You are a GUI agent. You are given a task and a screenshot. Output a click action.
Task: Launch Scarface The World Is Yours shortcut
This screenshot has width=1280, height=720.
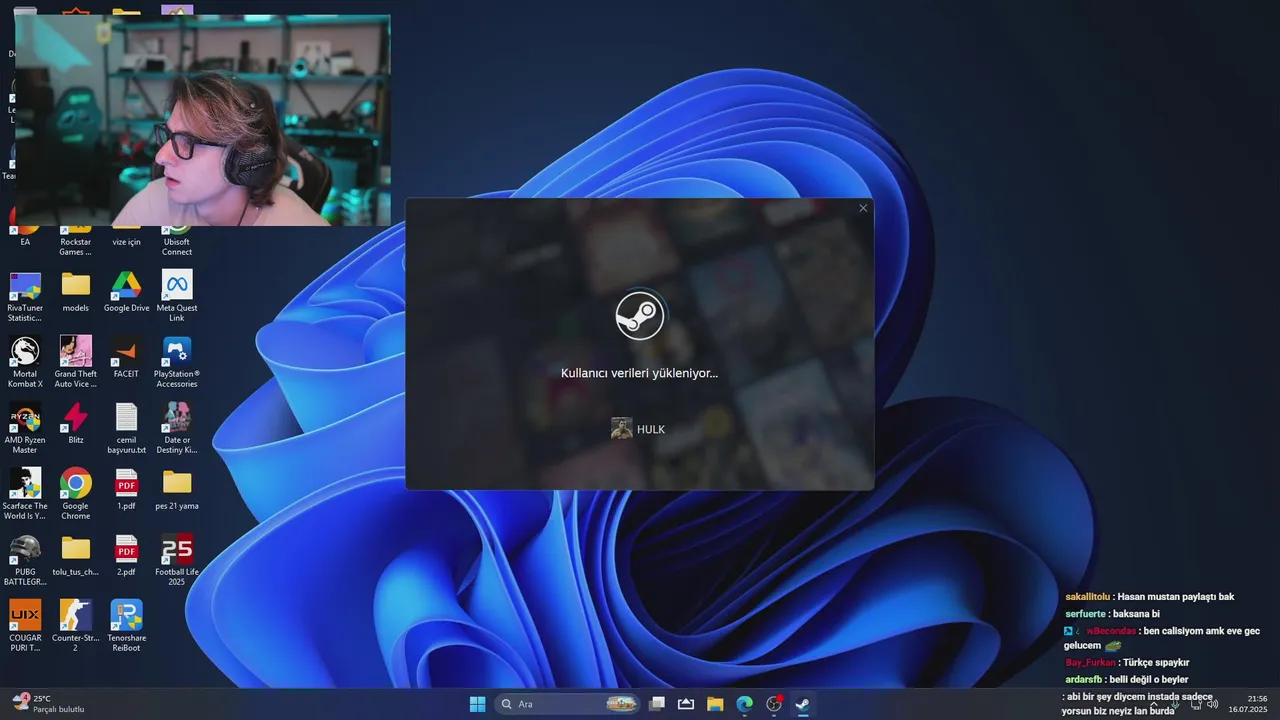coord(25,494)
